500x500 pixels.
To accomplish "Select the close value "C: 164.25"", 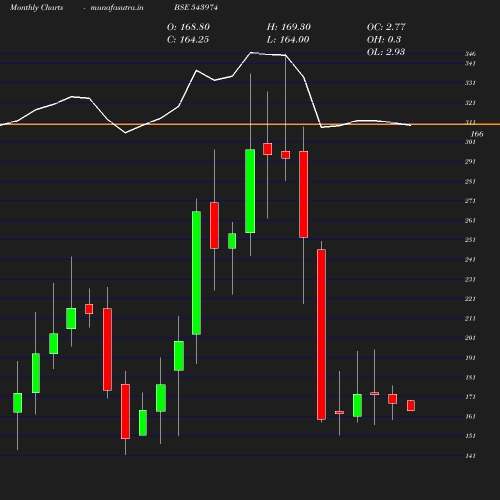I will pyautogui.click(x=188, y=40).
